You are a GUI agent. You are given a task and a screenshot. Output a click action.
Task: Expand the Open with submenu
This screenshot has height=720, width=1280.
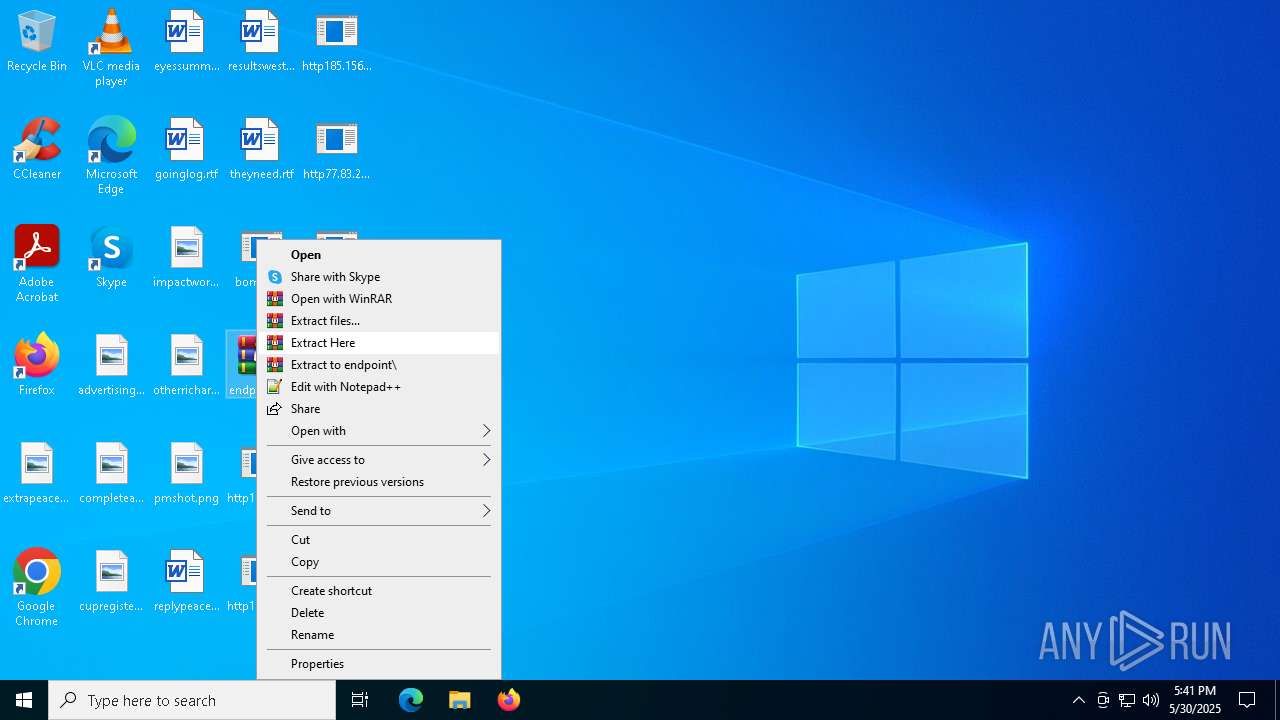pos(379,431)
